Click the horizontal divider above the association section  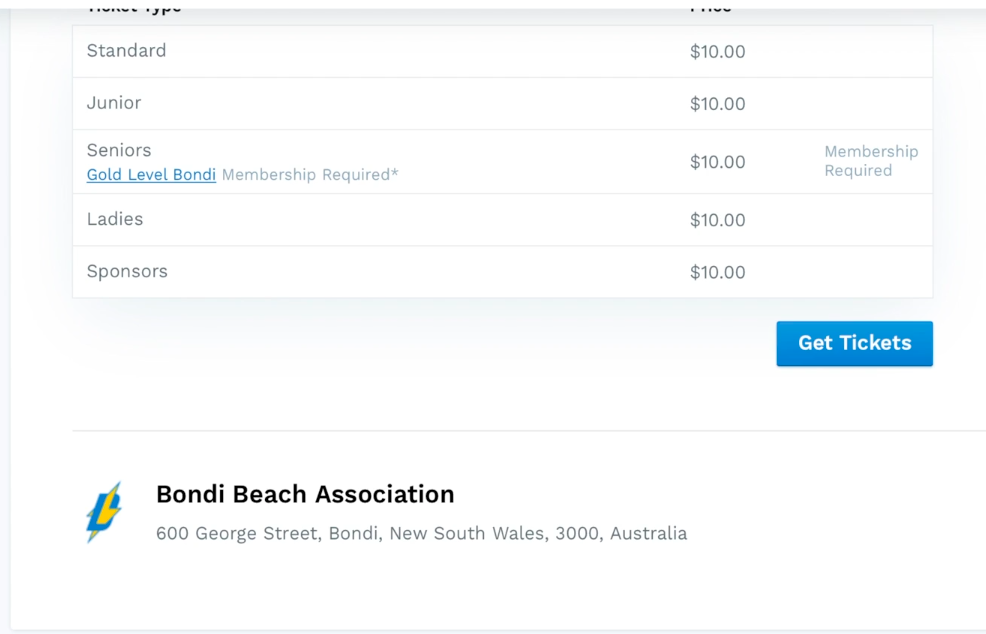(529, 431)
